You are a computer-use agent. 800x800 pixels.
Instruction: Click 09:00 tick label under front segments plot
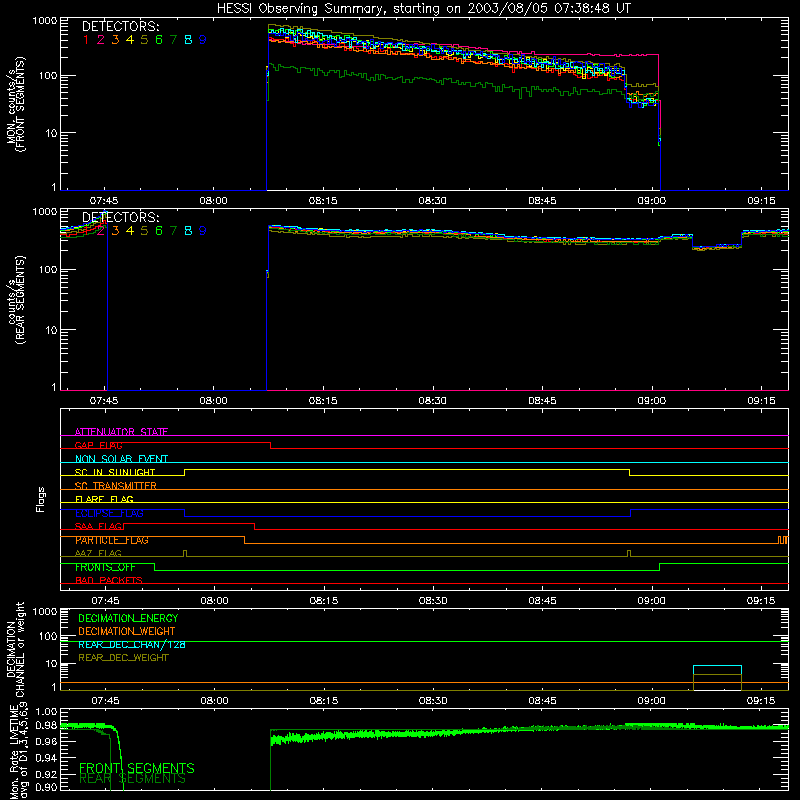[652, 201]
